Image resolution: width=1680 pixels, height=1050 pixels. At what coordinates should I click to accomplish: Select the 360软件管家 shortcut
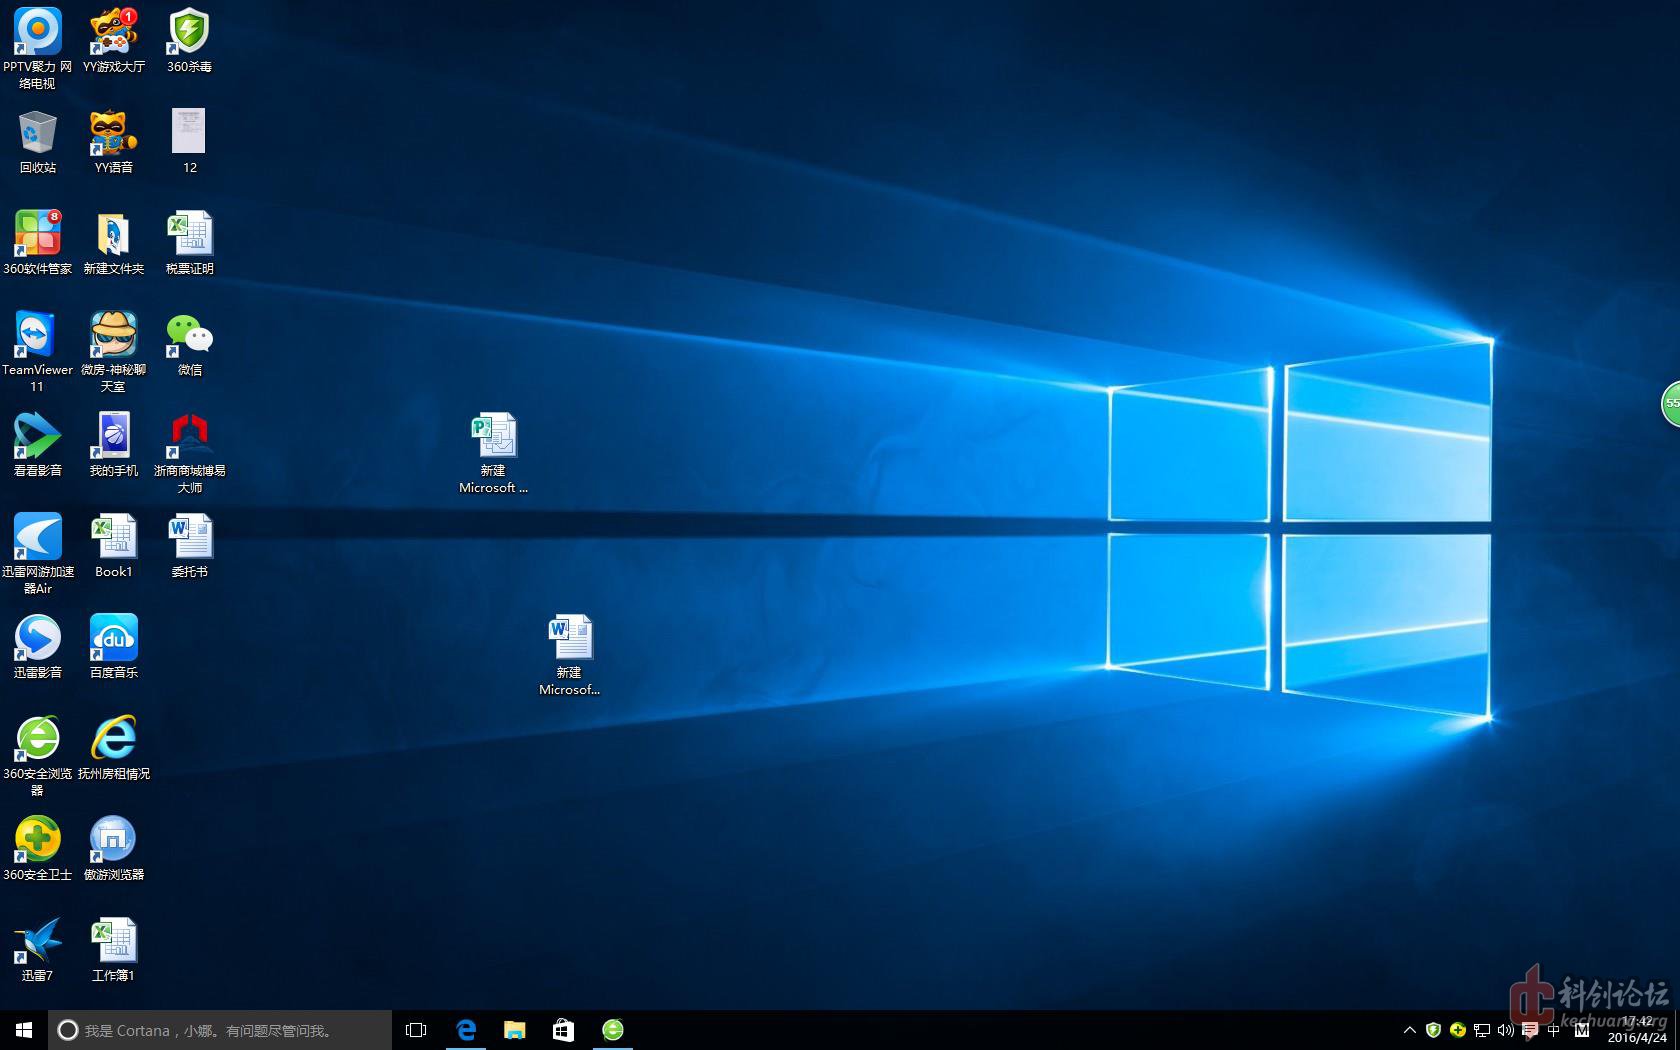[x=38, y=242]
